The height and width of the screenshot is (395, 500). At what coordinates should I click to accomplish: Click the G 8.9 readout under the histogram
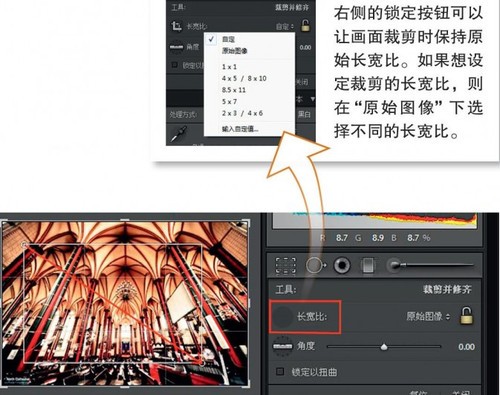click(369, 238)
